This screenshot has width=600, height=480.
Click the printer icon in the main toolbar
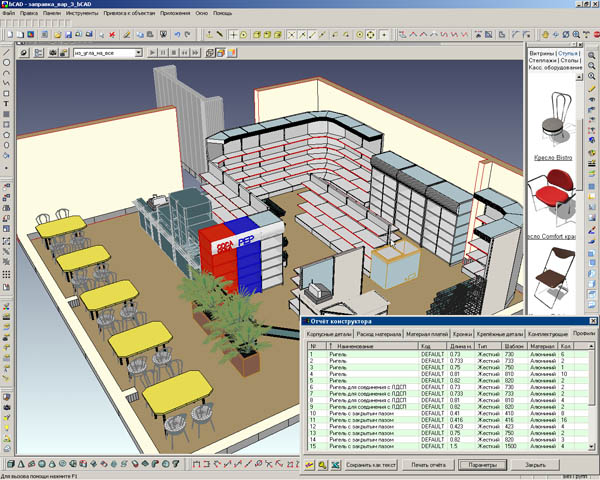coord(151,35)
